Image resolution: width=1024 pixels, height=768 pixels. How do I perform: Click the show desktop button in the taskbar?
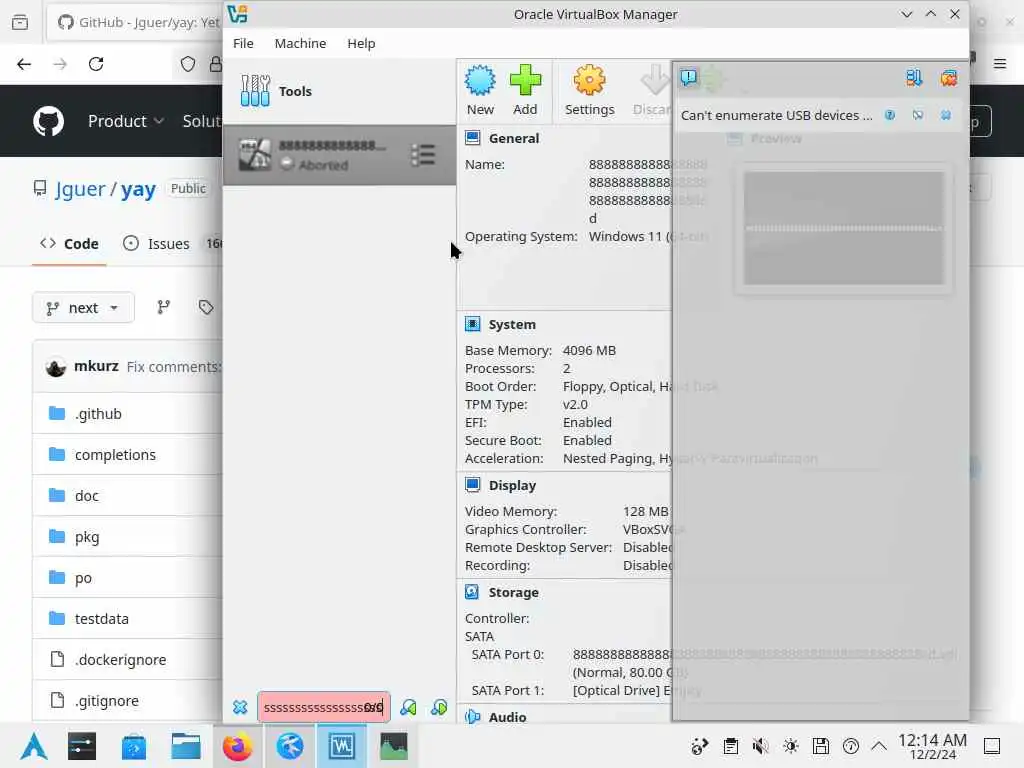pyautogui.click(x=992, y=746)
